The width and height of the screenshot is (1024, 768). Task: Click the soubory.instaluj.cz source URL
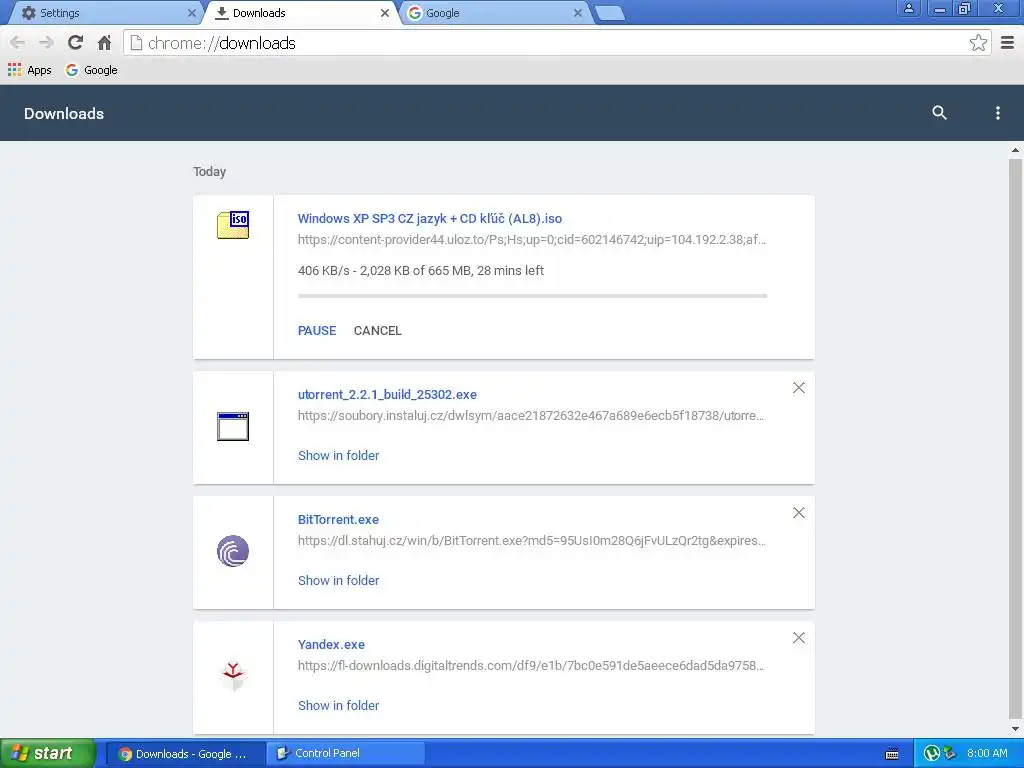[531, 415]
